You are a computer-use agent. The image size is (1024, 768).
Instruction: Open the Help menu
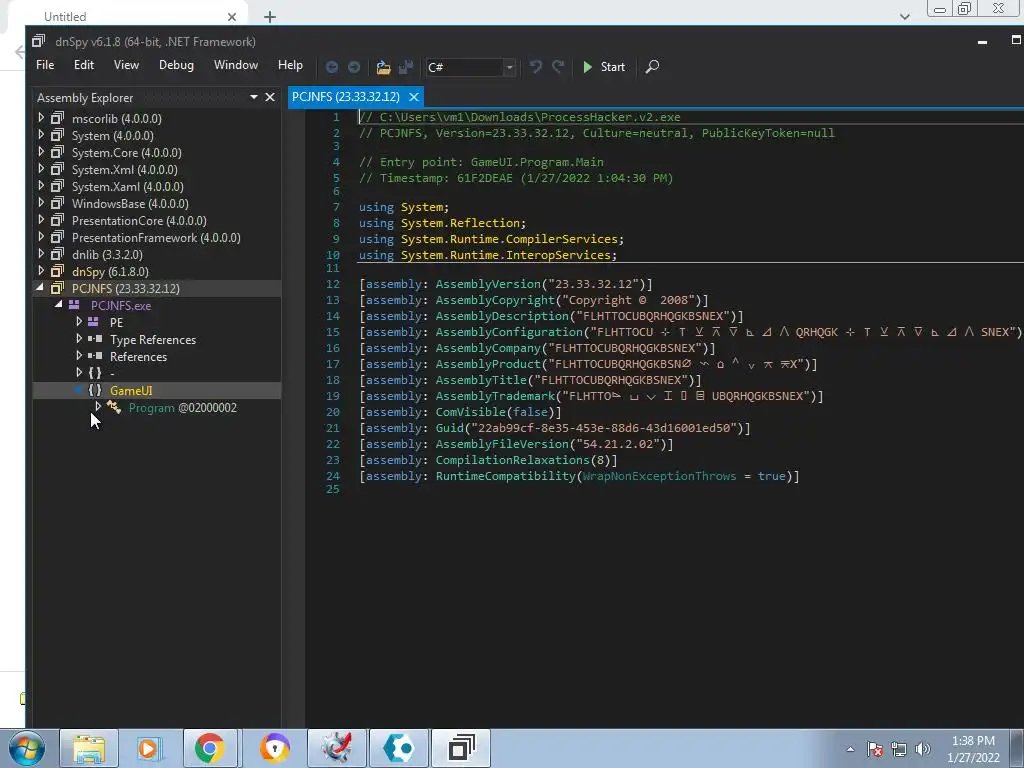[290, 65]
